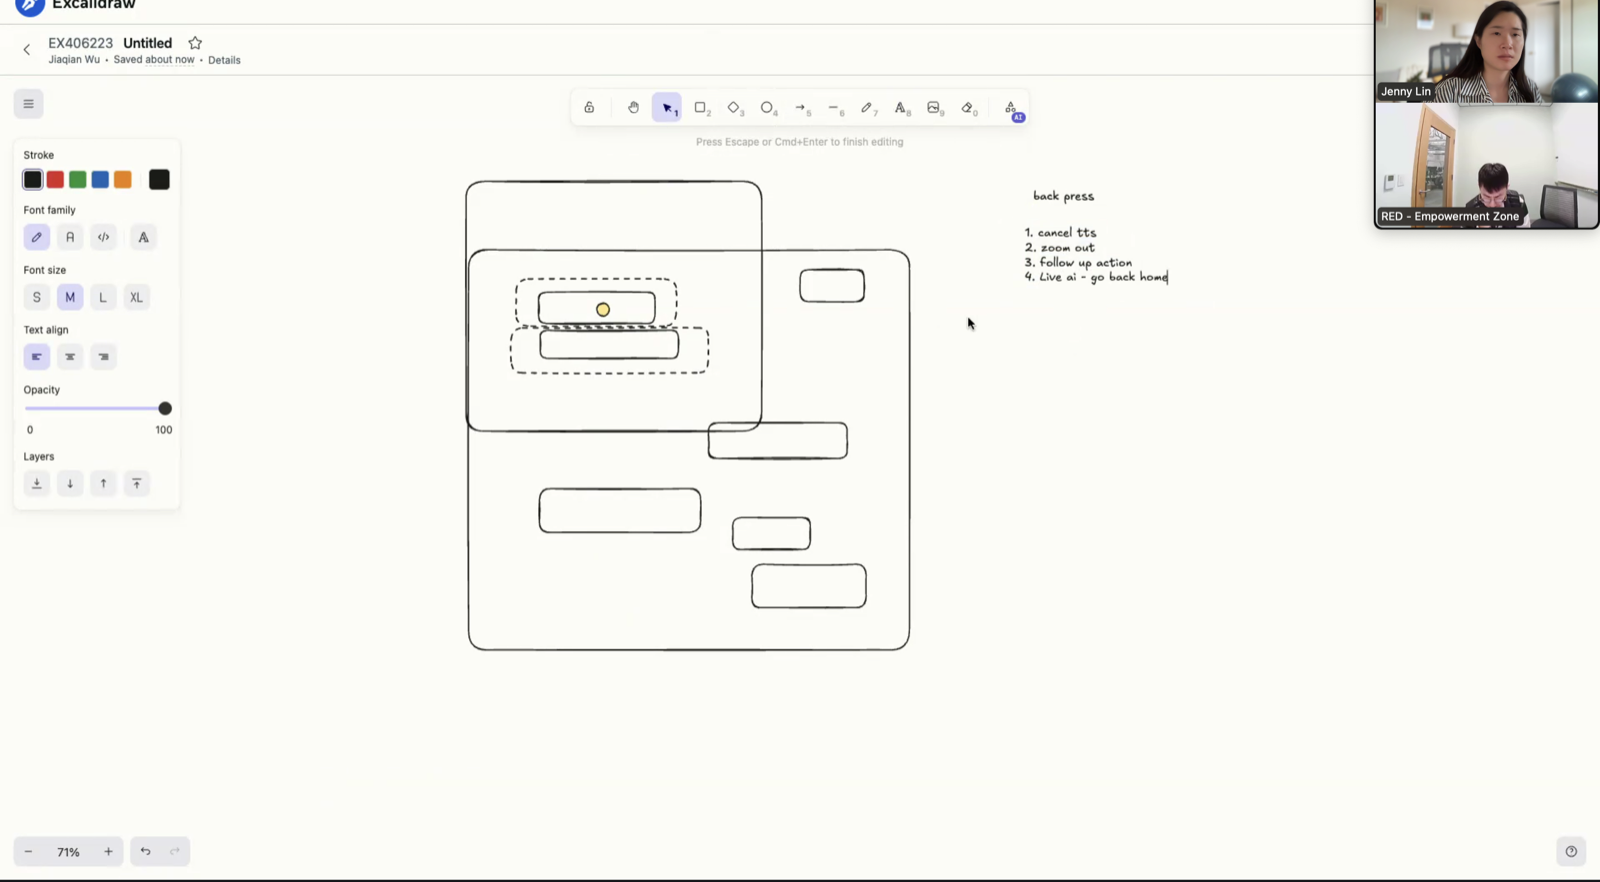
Task: Pick green stroke color
Action: coord(78,180)
